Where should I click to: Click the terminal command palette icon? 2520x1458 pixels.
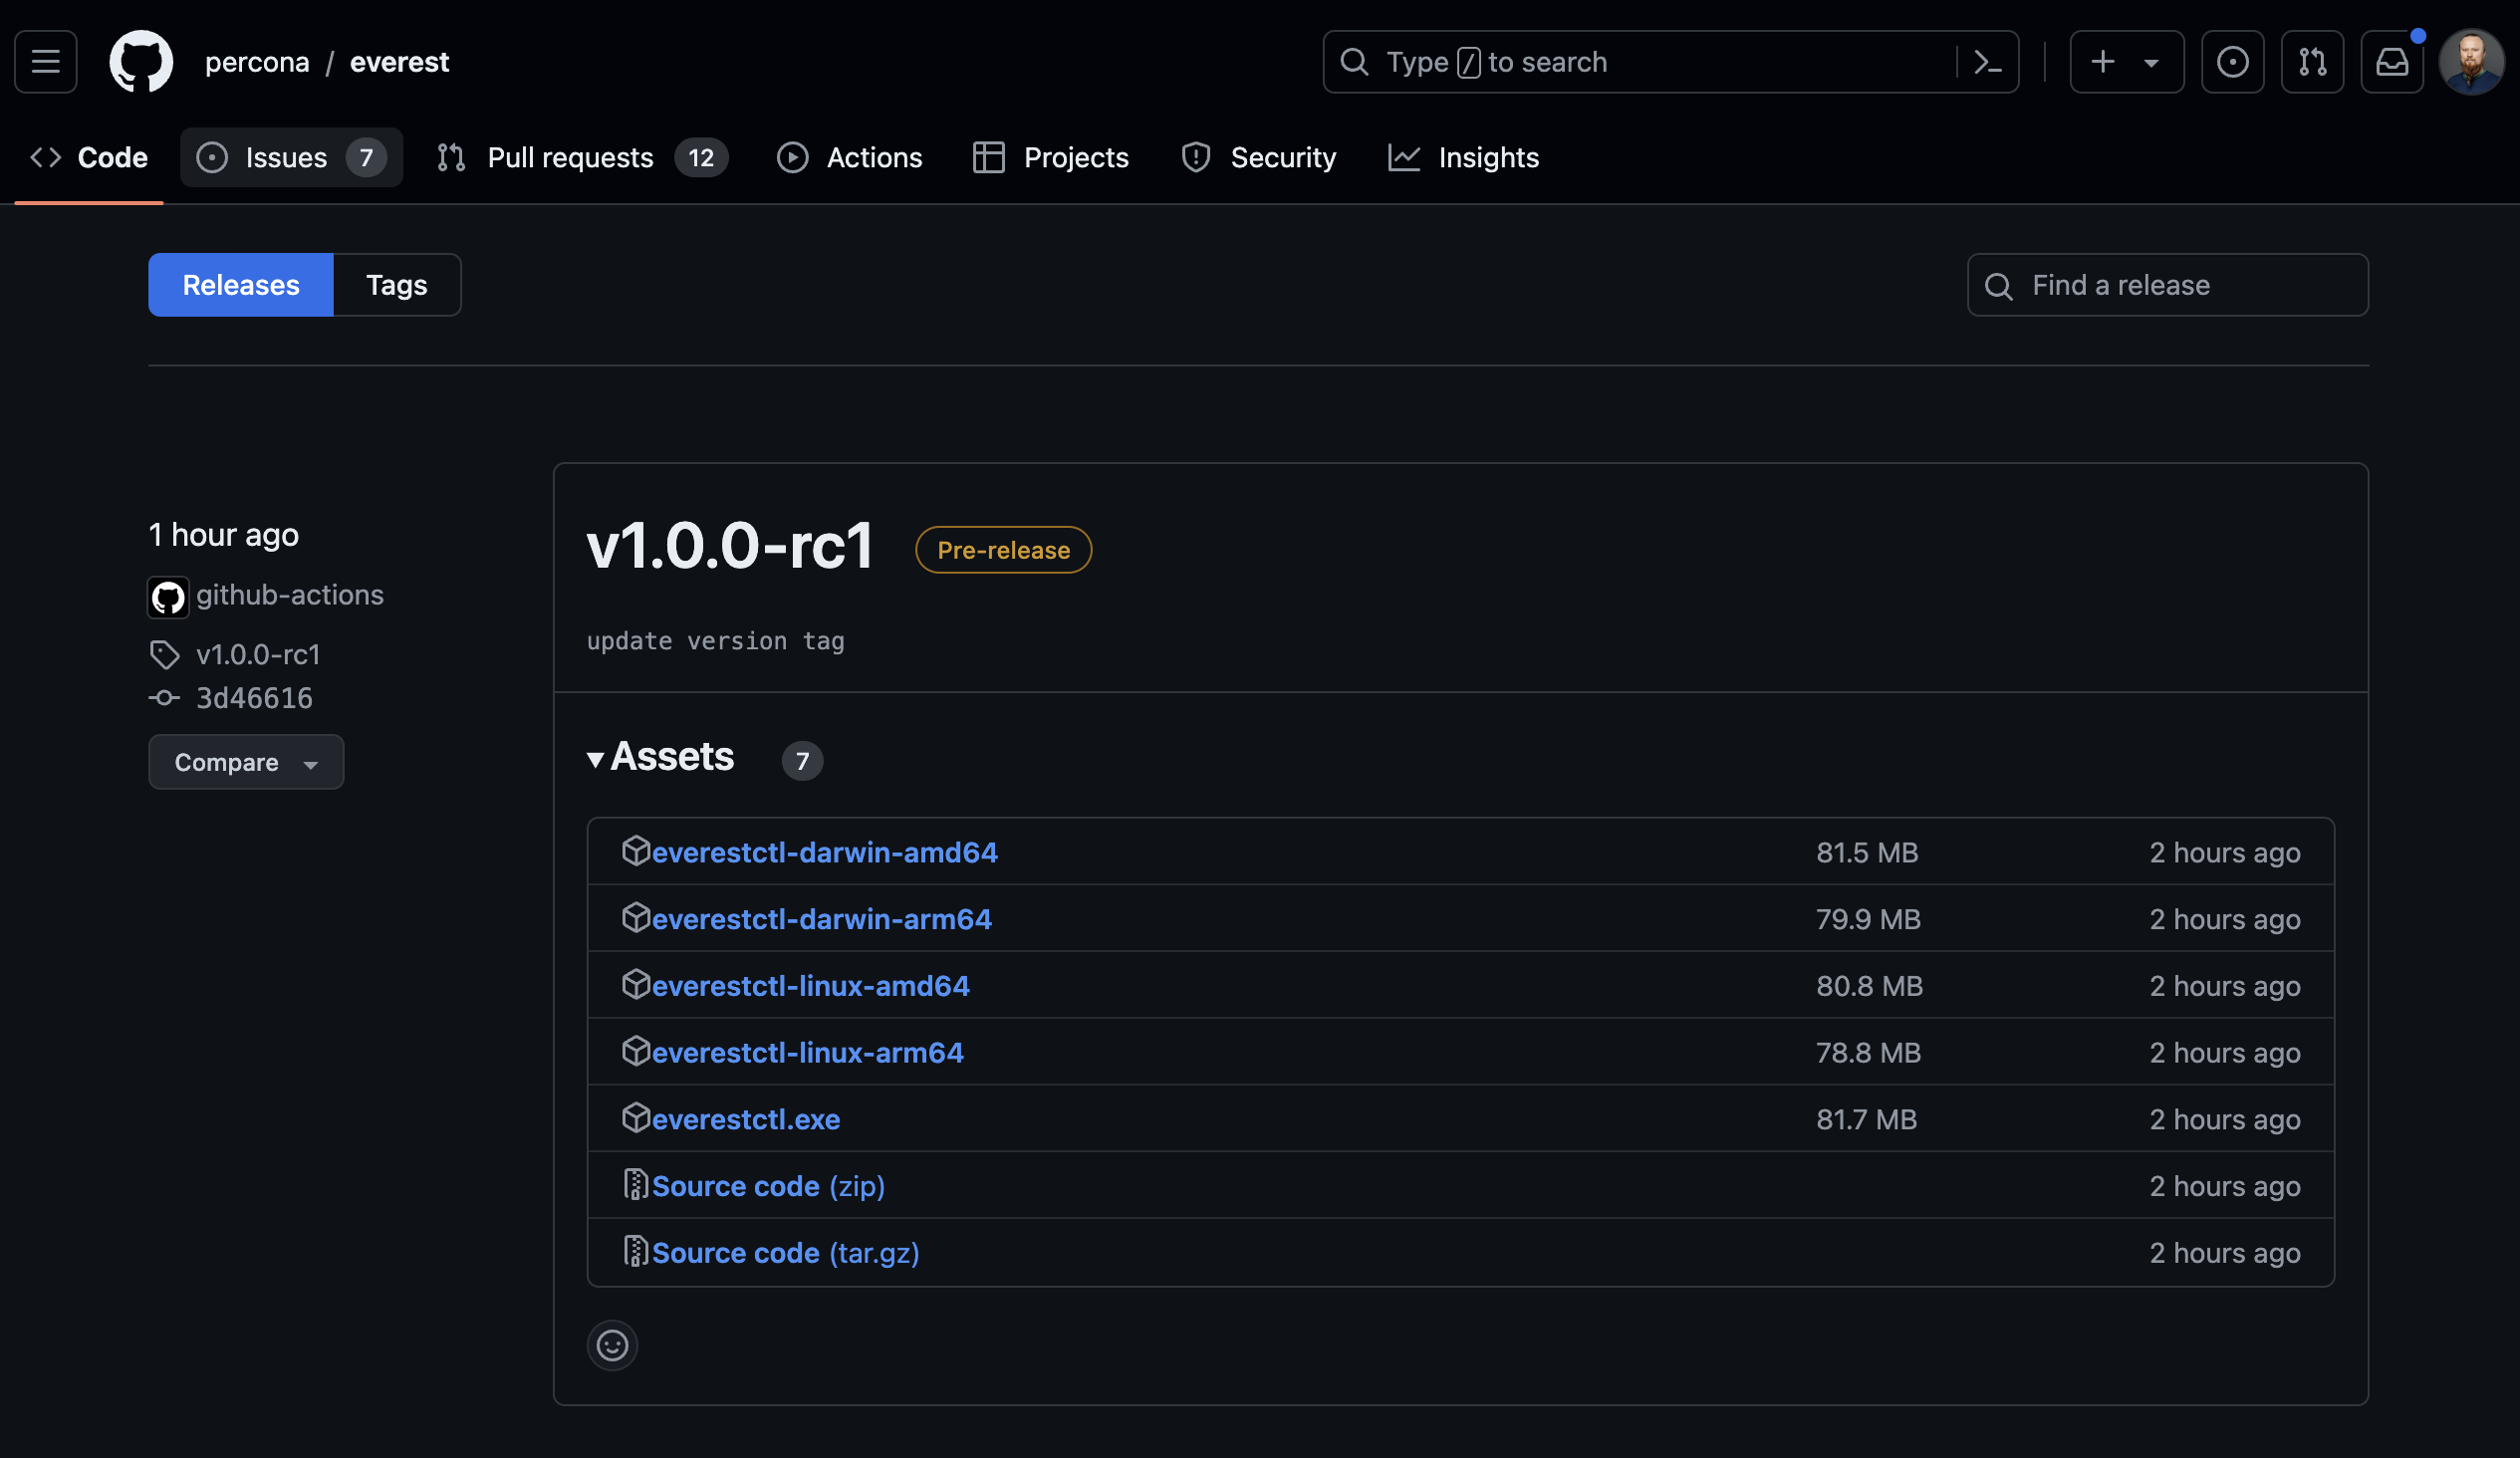coord(1985,61)
